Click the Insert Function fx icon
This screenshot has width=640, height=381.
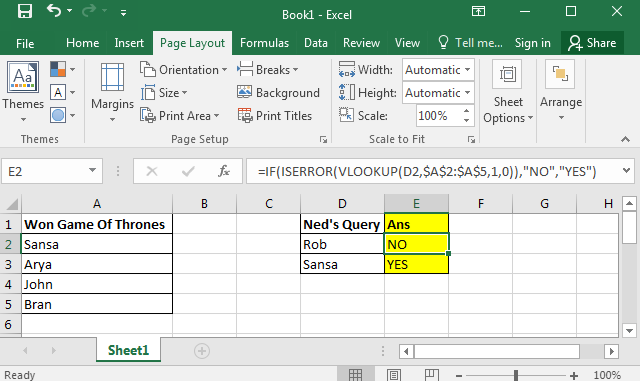pyautogui.click(x=224, y=171)
